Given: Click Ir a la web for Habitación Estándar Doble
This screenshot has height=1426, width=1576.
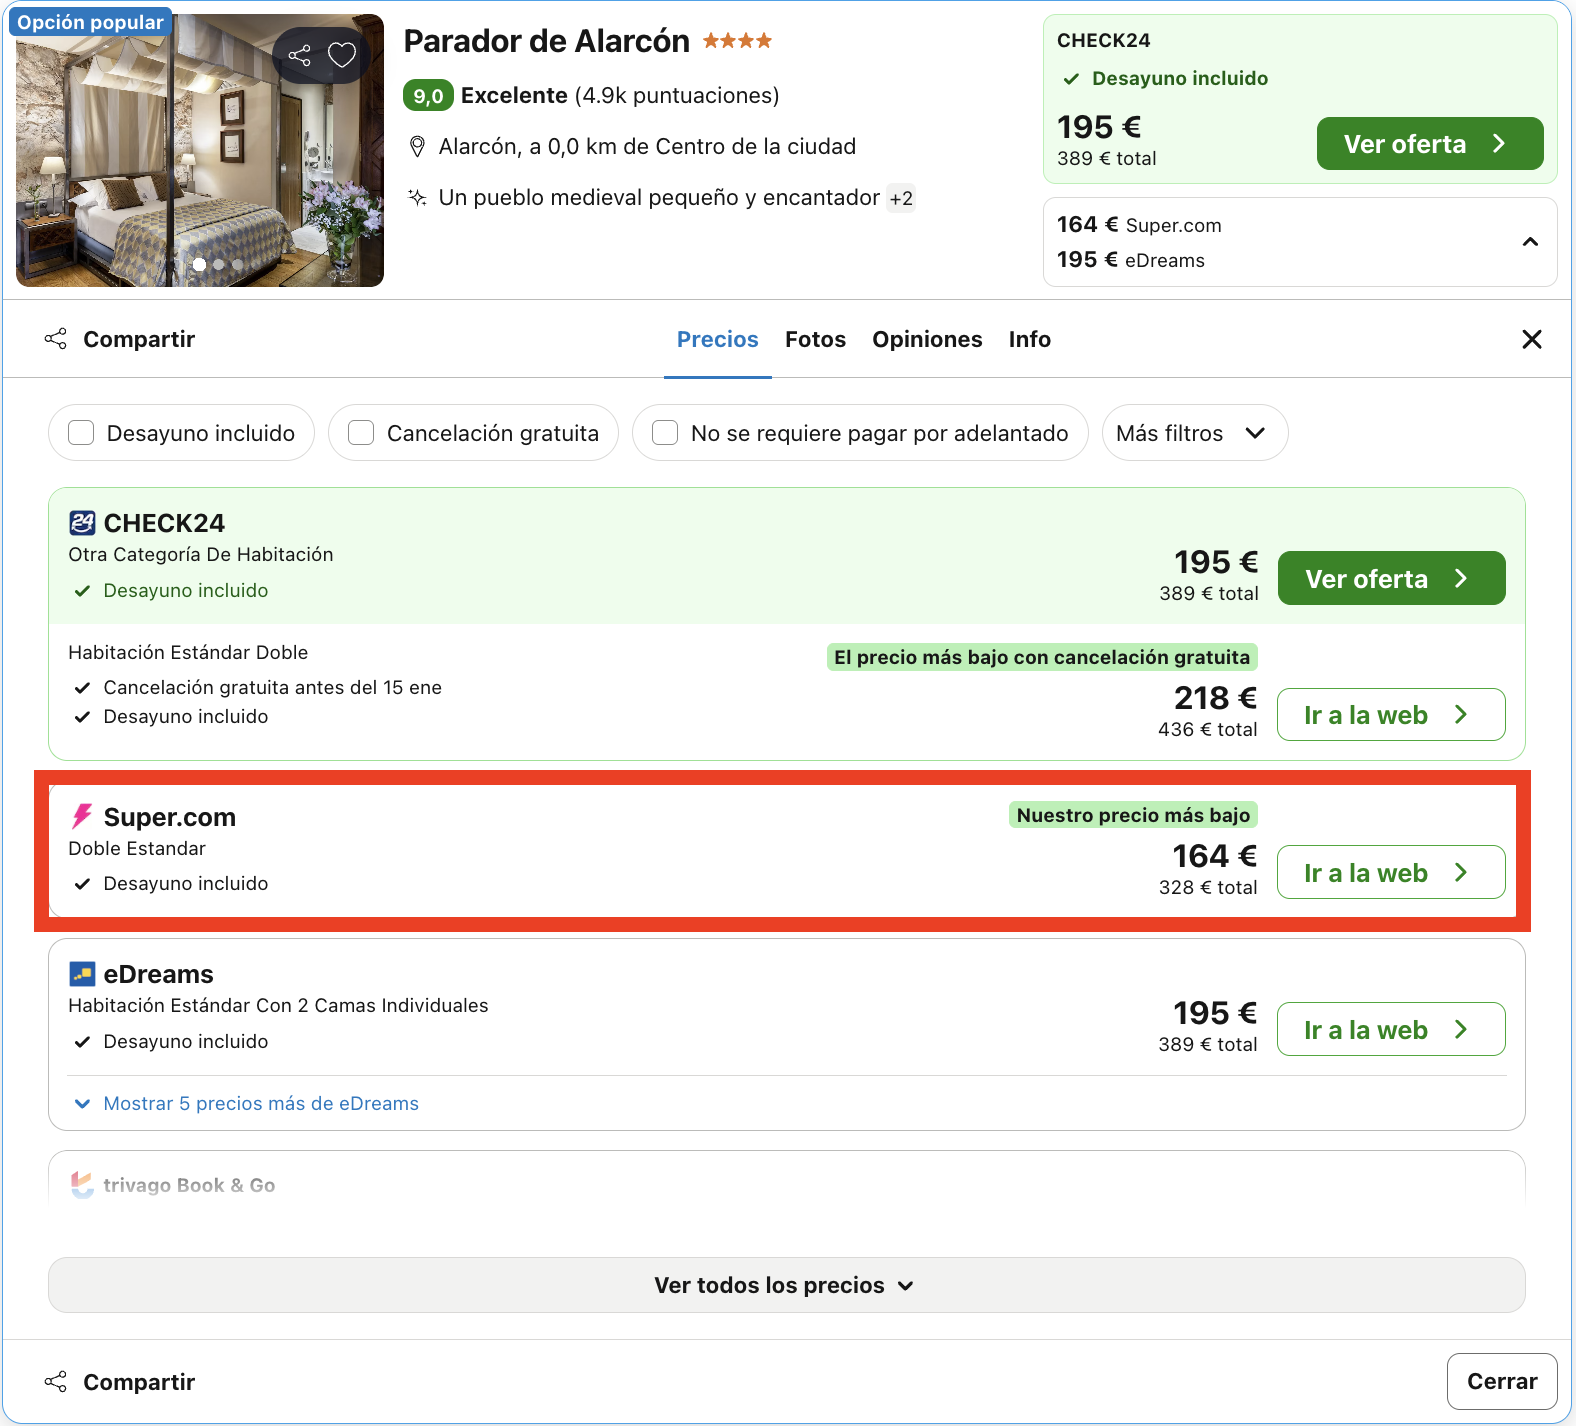Looking at the screenshot, I should [1391, 715].
